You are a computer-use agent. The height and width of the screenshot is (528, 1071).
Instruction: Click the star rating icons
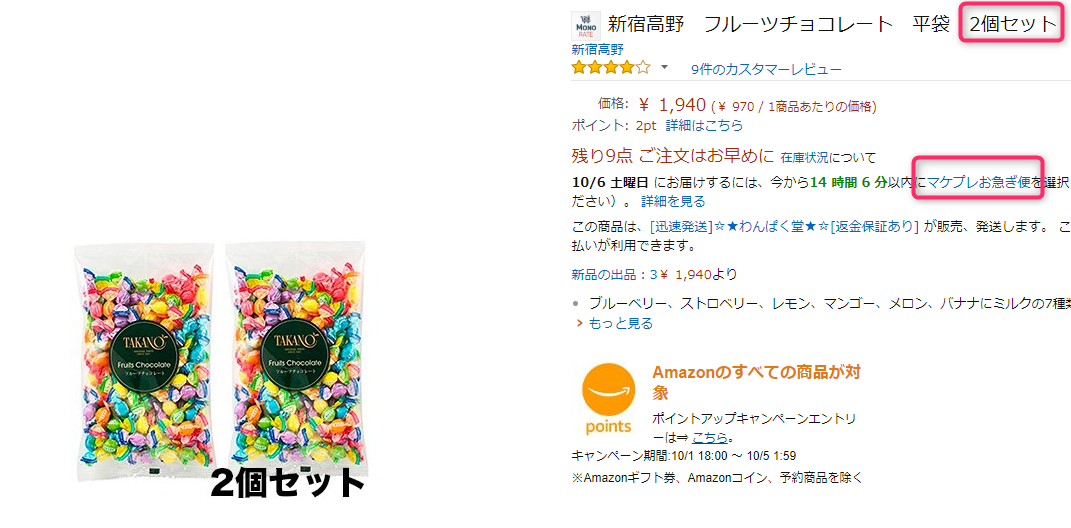(x=611, y=68)
